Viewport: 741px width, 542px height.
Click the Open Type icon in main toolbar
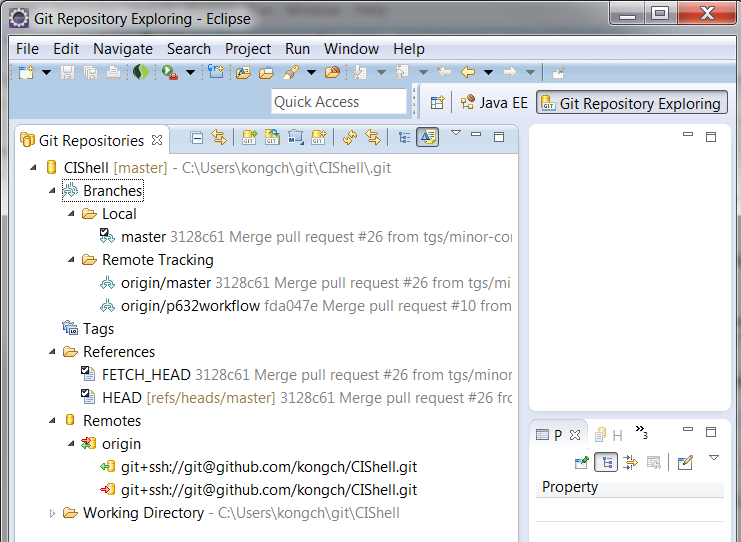coord(243,72)
